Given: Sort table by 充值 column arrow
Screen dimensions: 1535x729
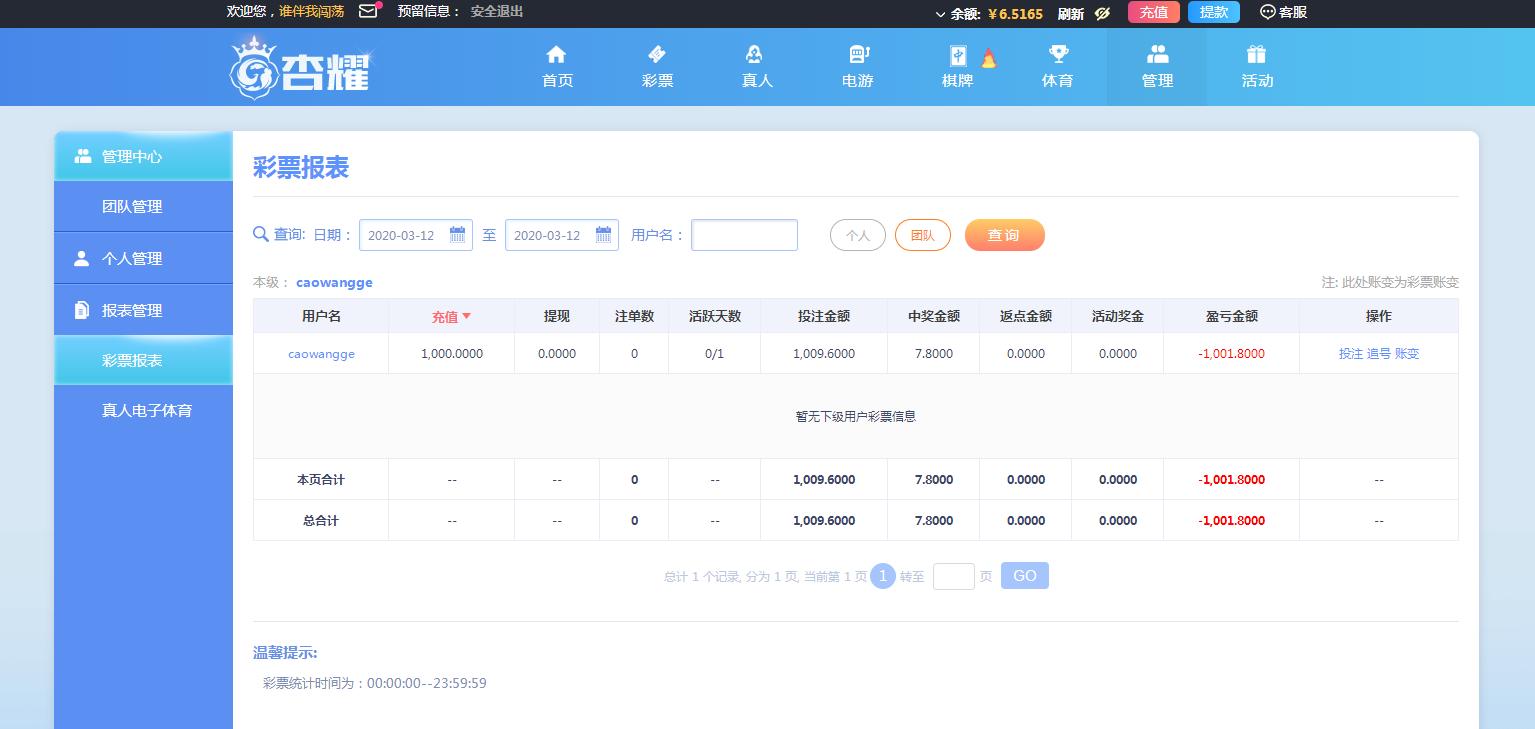Looking at the screenshot, I should tap(466, 316).
